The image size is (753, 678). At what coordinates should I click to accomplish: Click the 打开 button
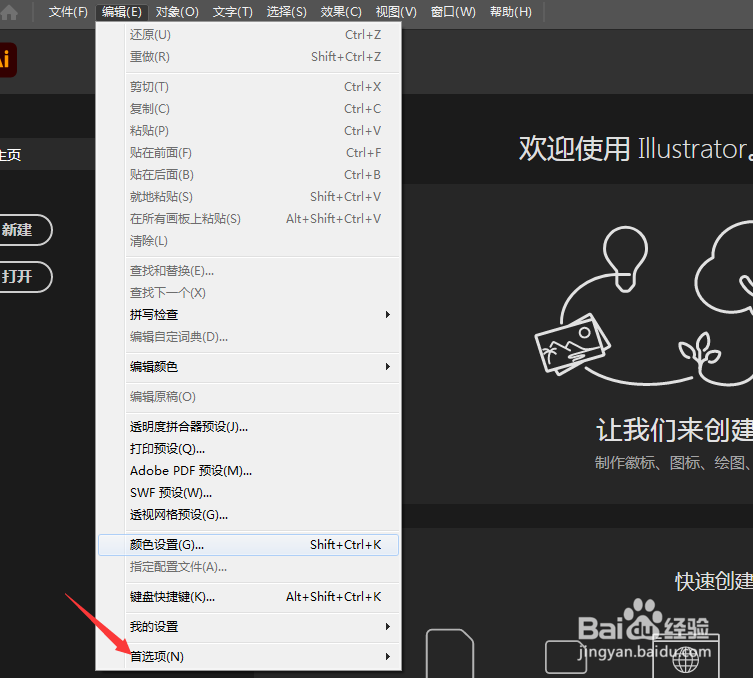(25, 277)
